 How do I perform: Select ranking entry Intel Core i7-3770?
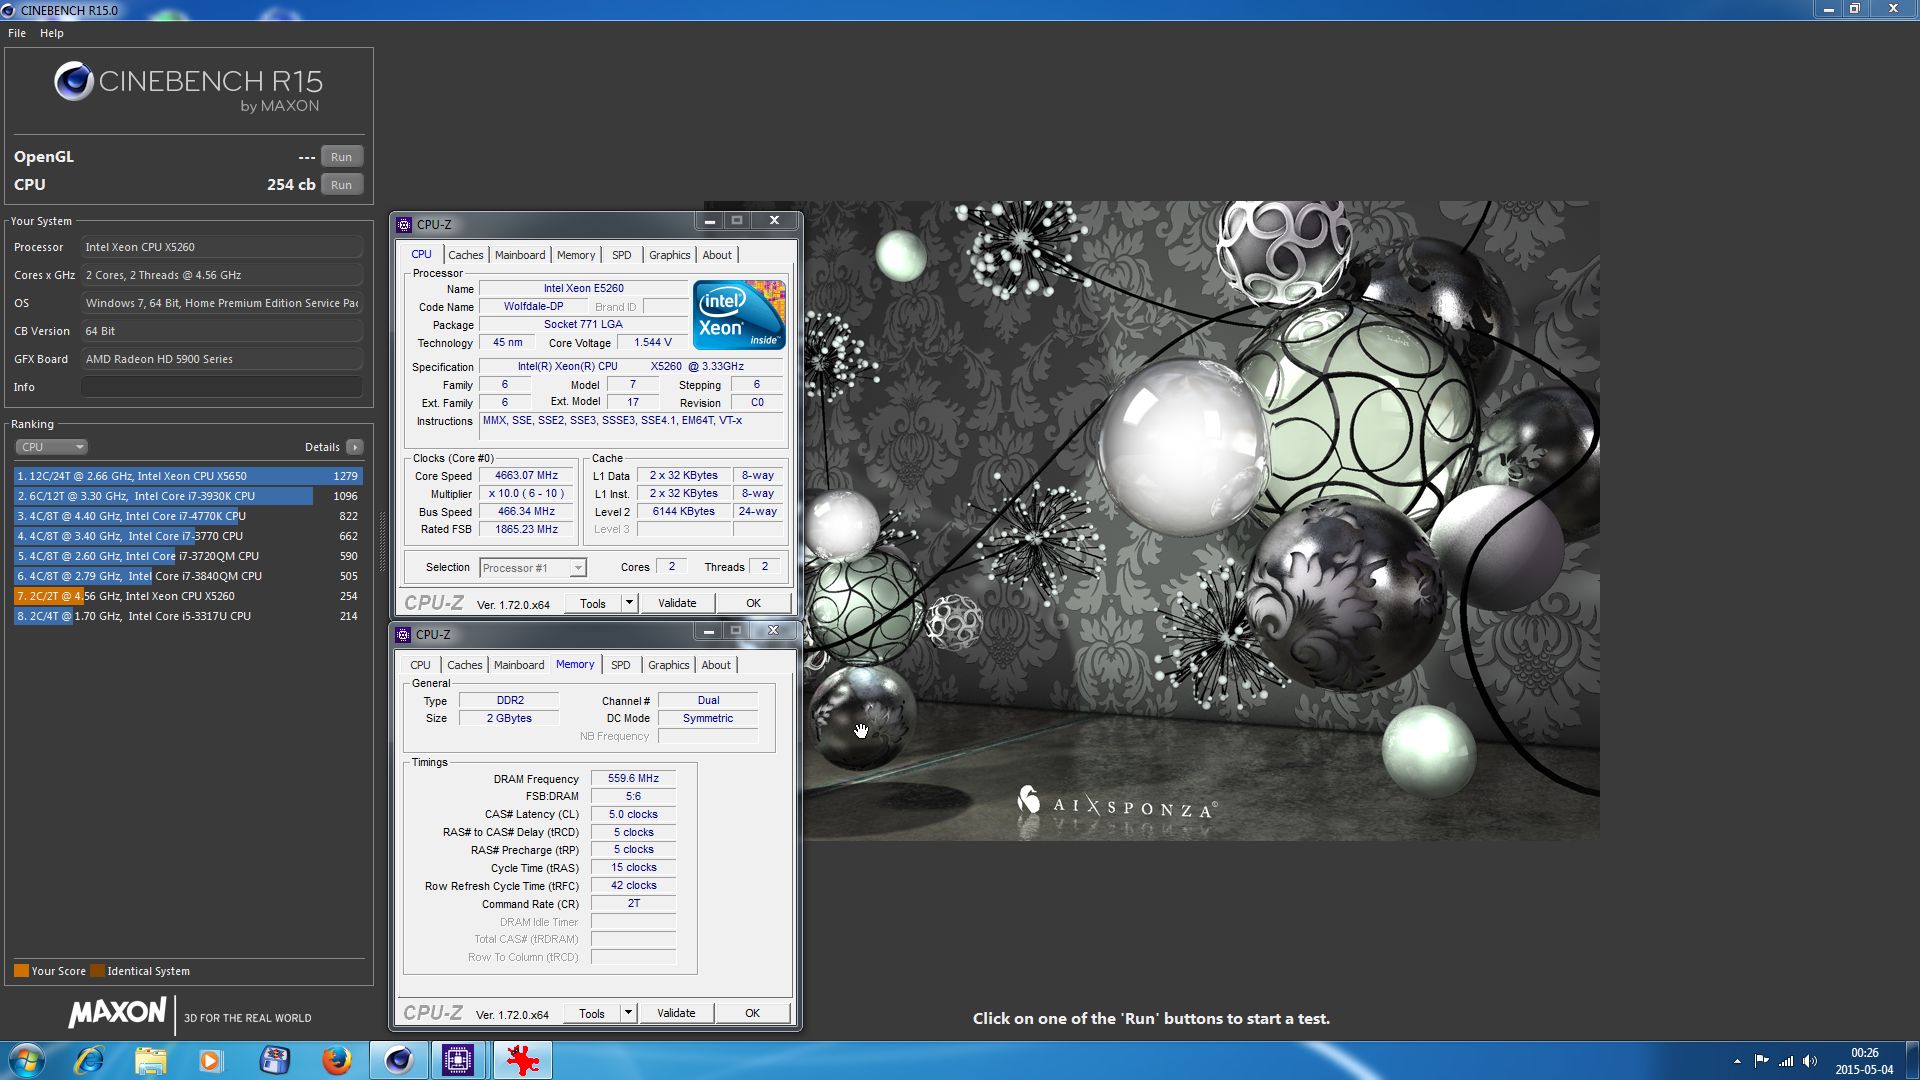[188, 536]
